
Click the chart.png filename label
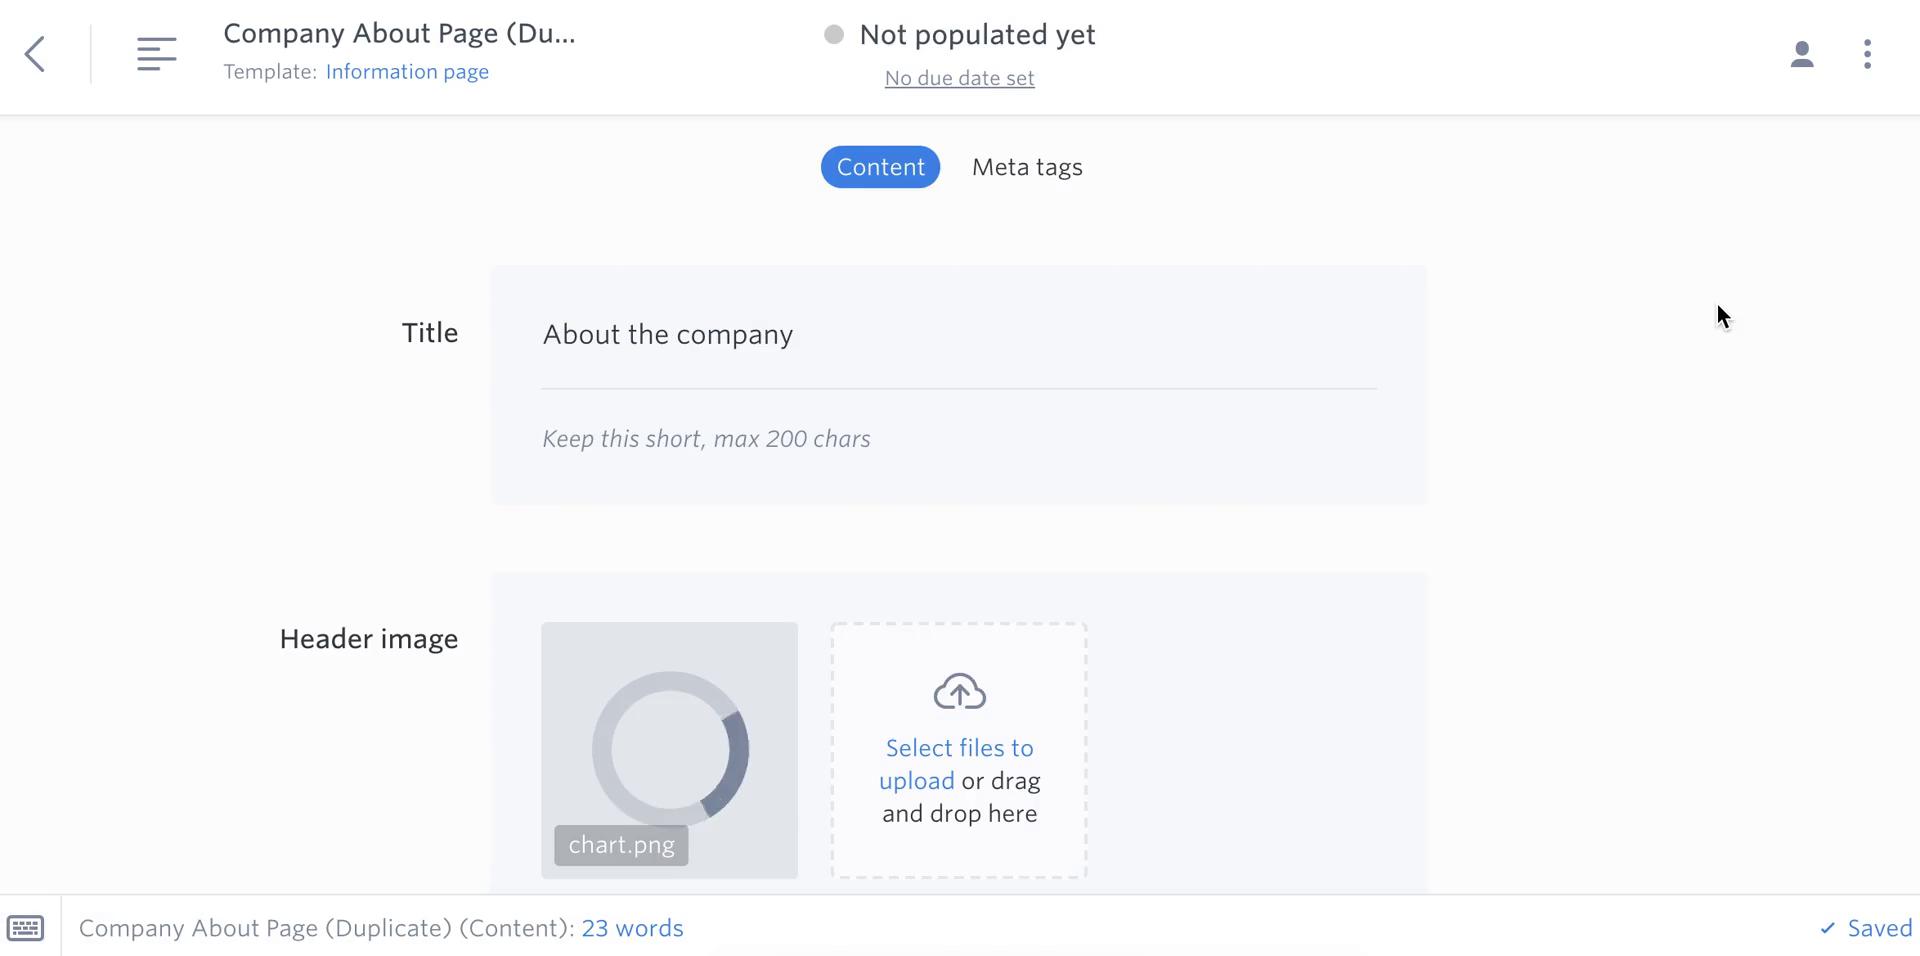click(x=621, y=845)
